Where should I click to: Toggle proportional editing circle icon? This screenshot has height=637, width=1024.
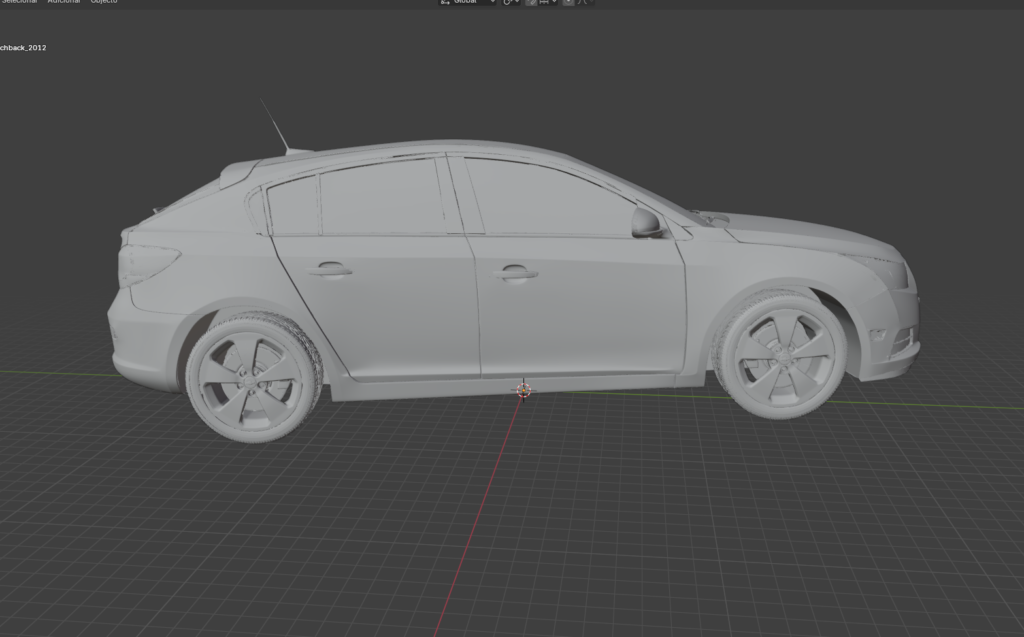[x=568, y=2]
